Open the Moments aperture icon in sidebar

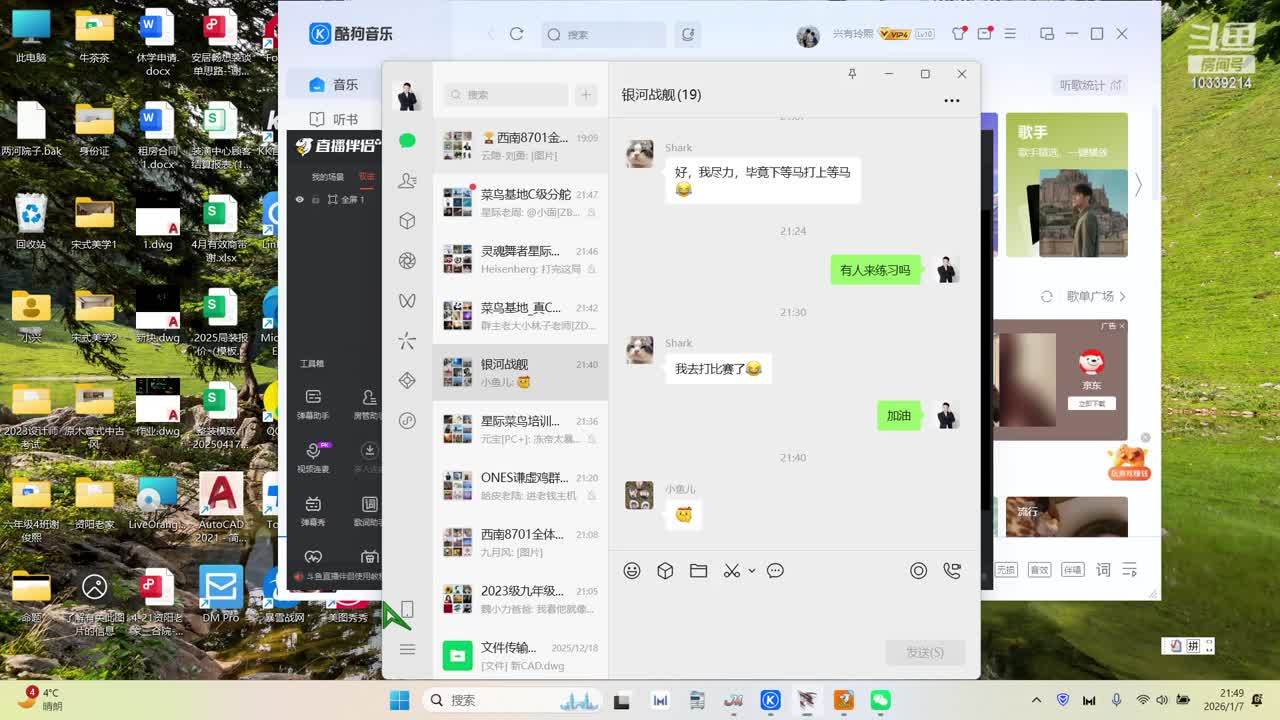pyautogui.click(x=407, y=261)
